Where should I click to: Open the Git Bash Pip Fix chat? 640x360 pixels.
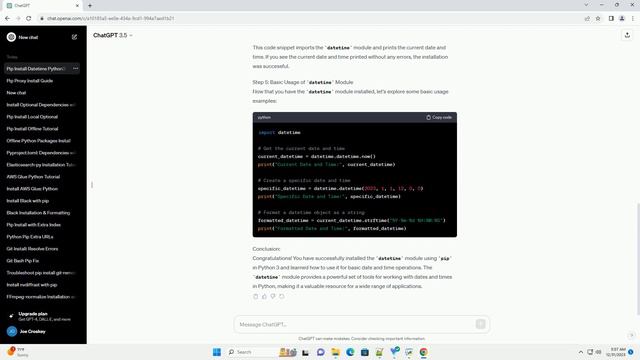tap(42, 261)
